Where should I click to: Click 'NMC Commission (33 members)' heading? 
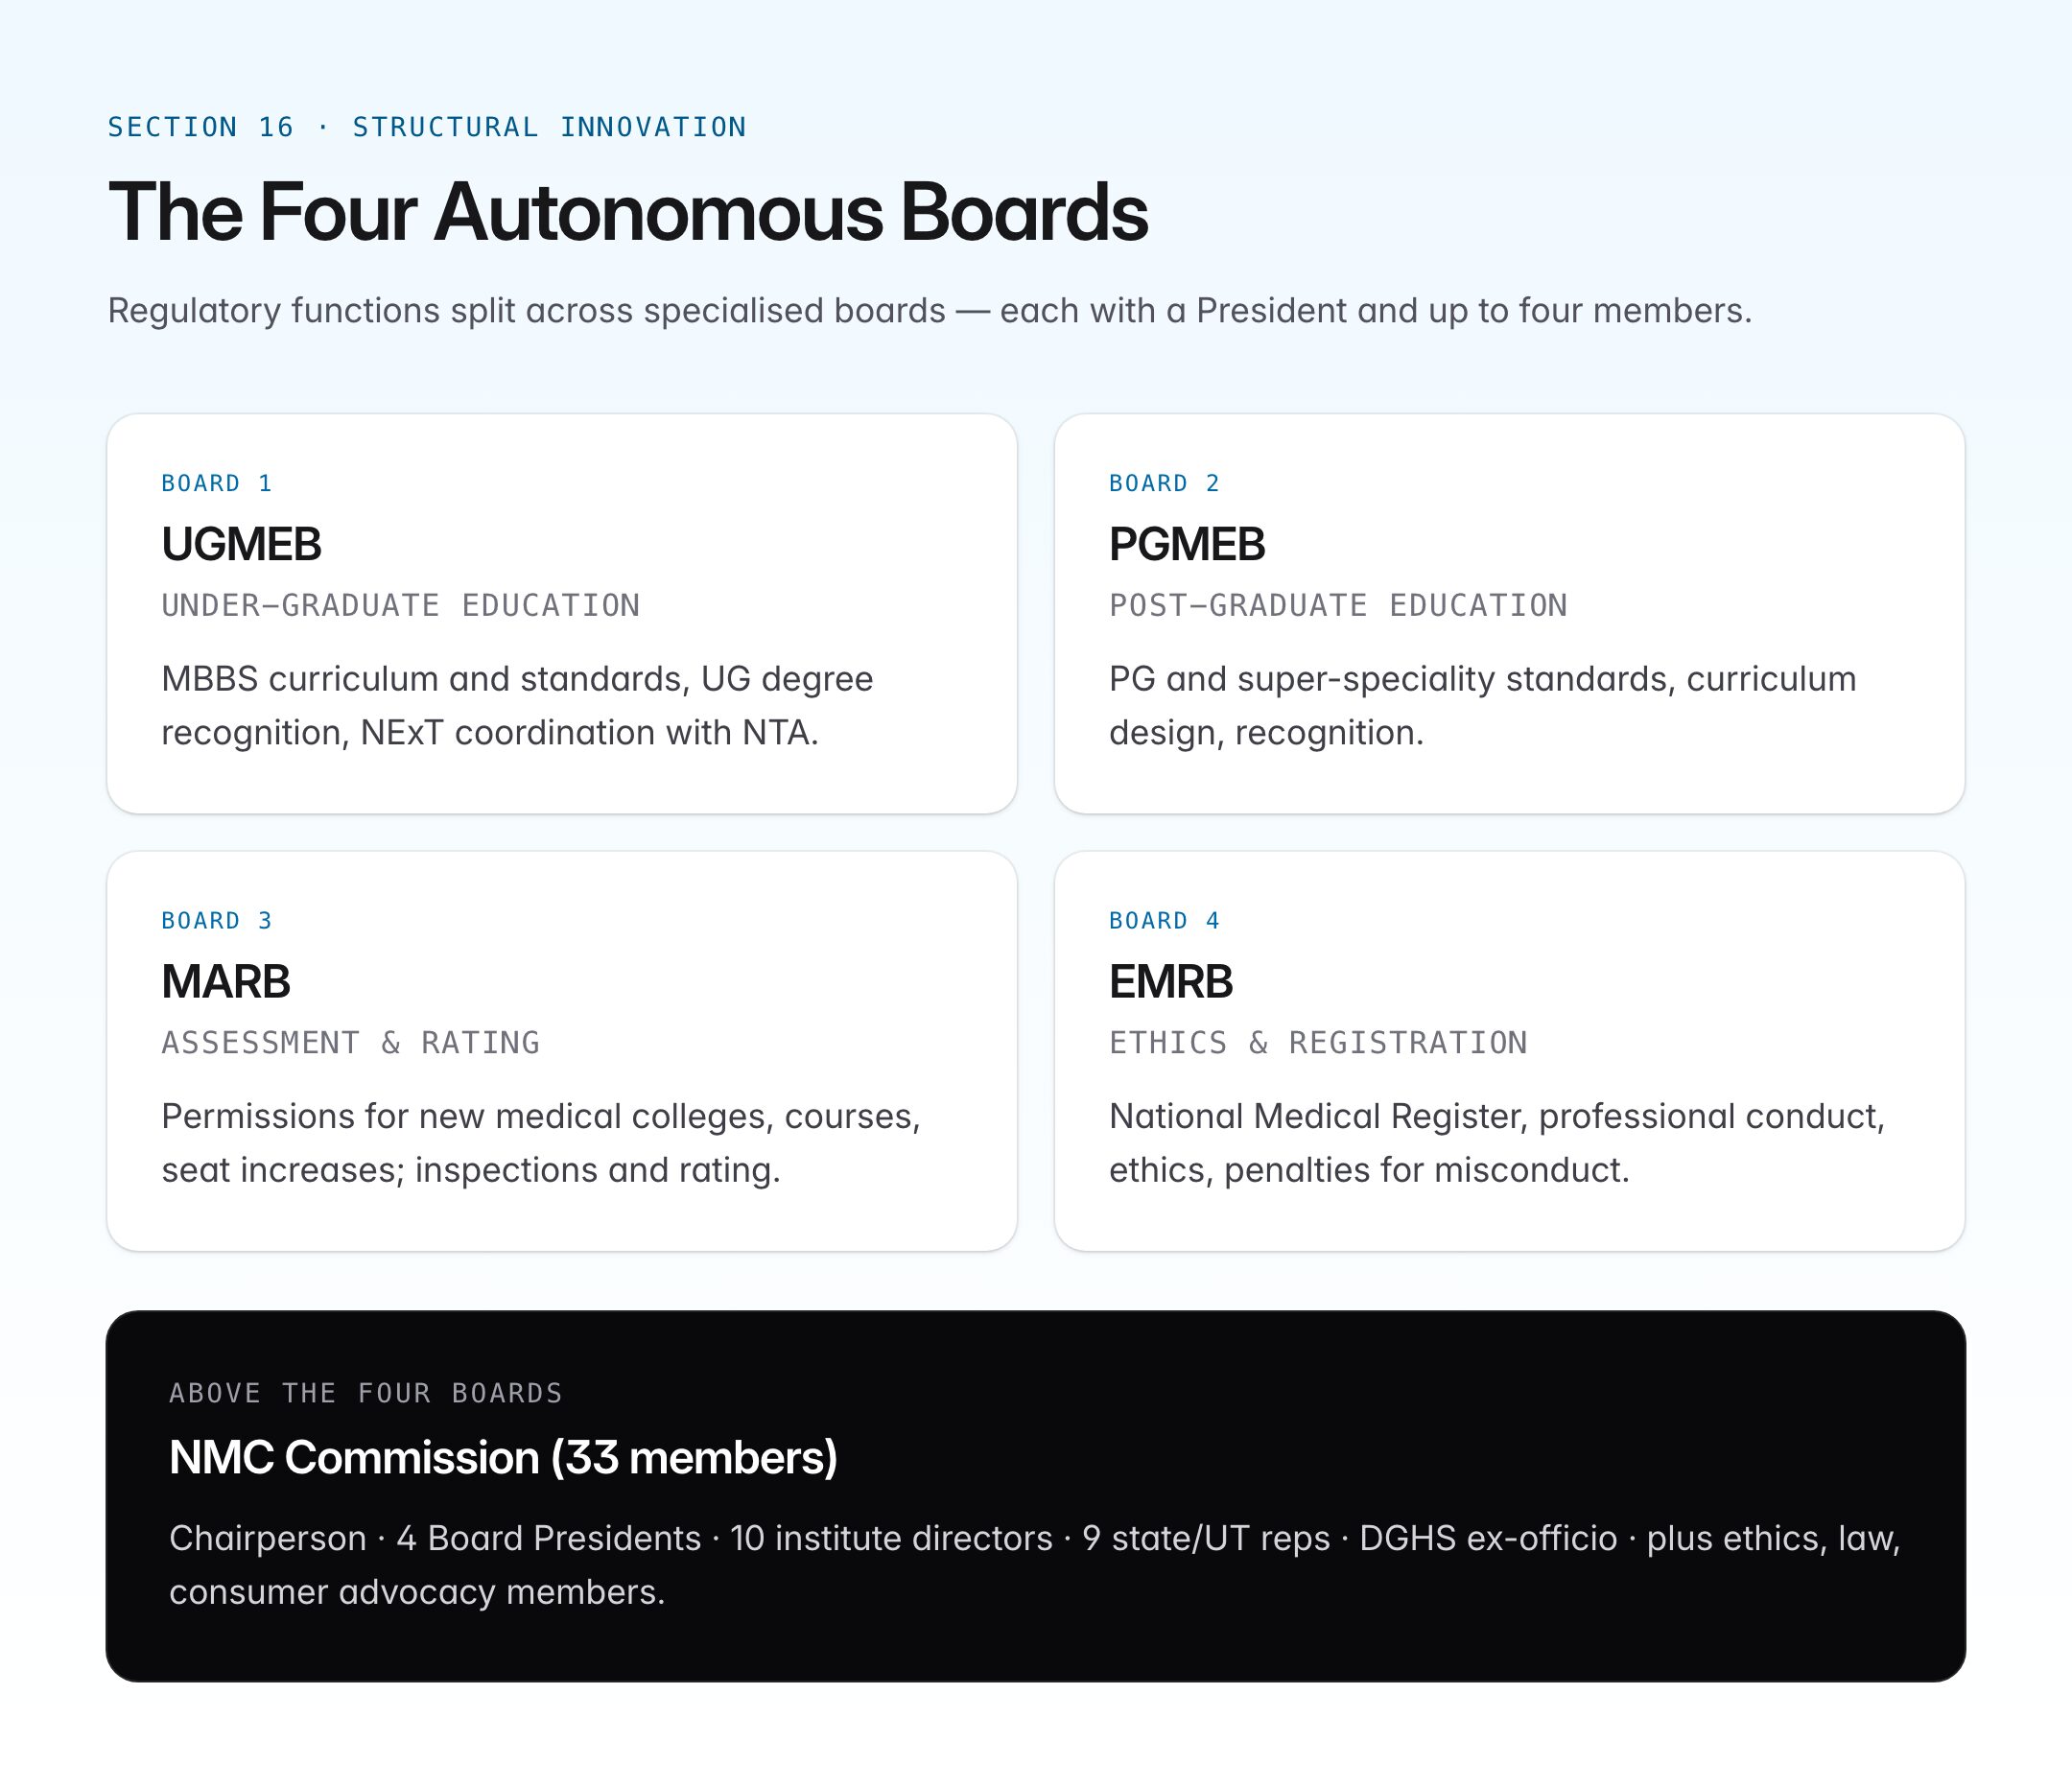[503, 1457]
